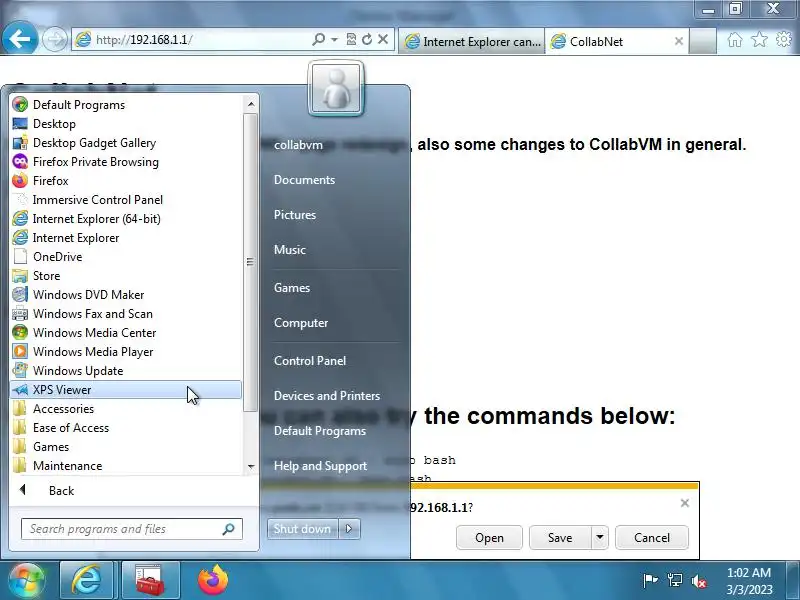This screenshot has height=600, width=800.
Task: Open the Store entry
Action: click(125, 276)
